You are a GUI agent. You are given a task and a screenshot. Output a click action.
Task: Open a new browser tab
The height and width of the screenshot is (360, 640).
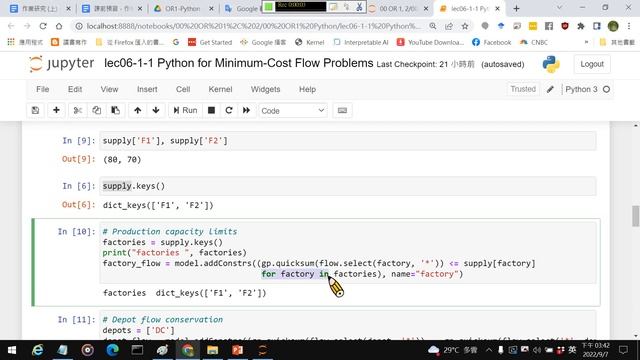[x=516, y=9]
